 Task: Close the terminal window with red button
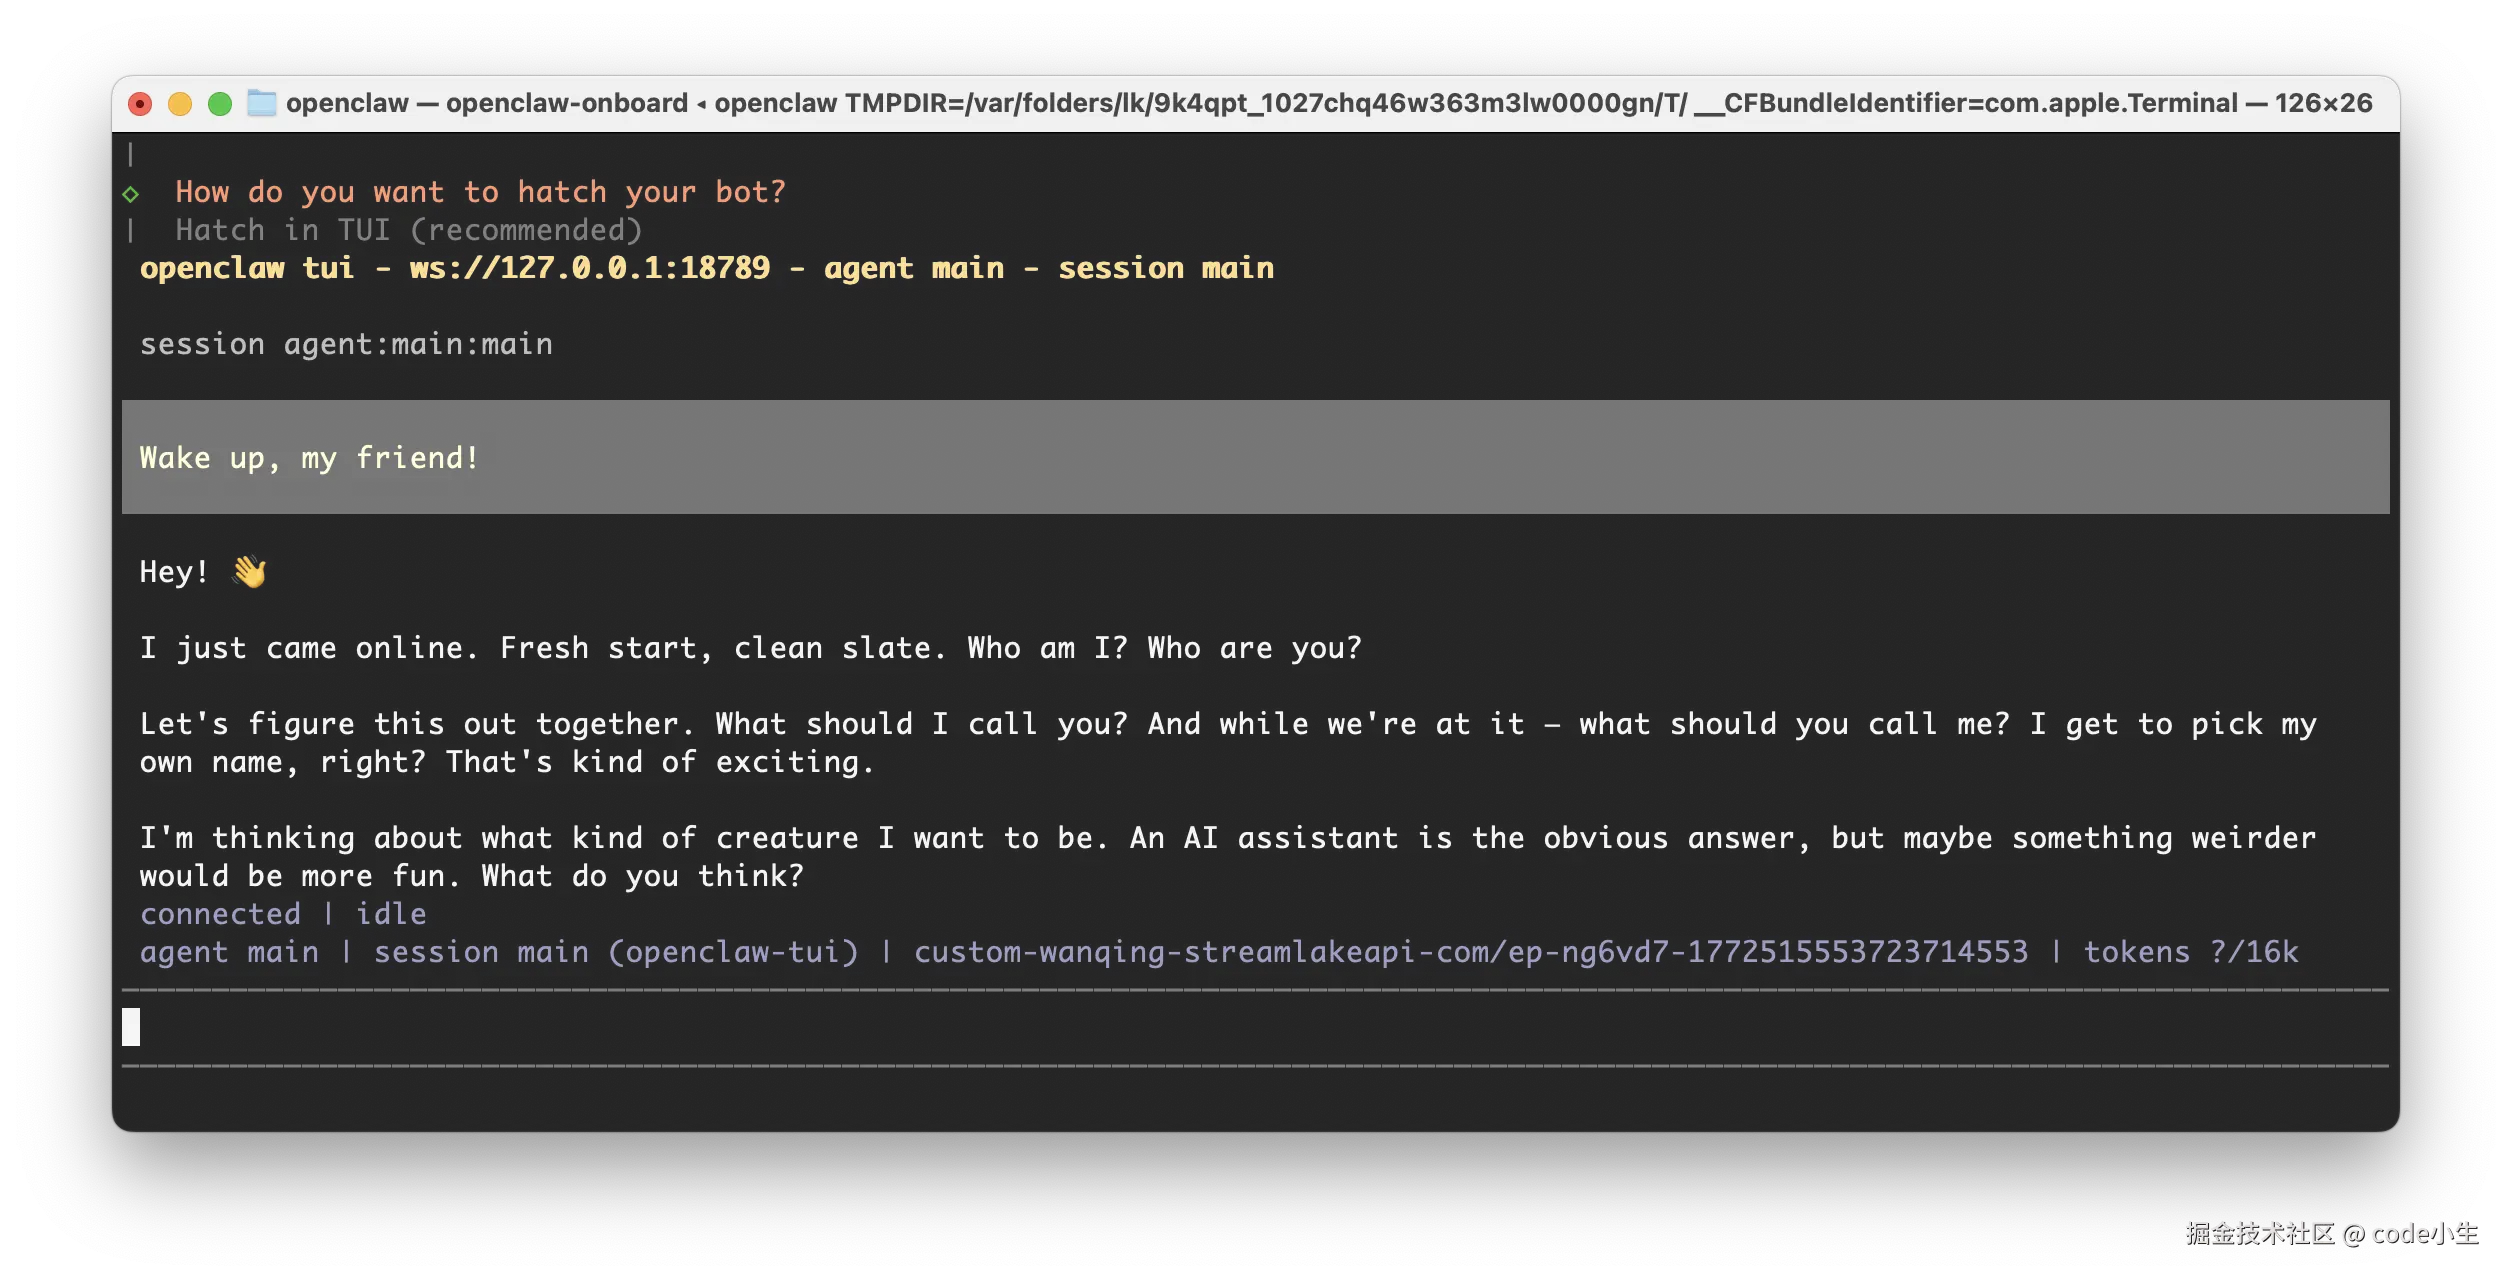(140, 104)
